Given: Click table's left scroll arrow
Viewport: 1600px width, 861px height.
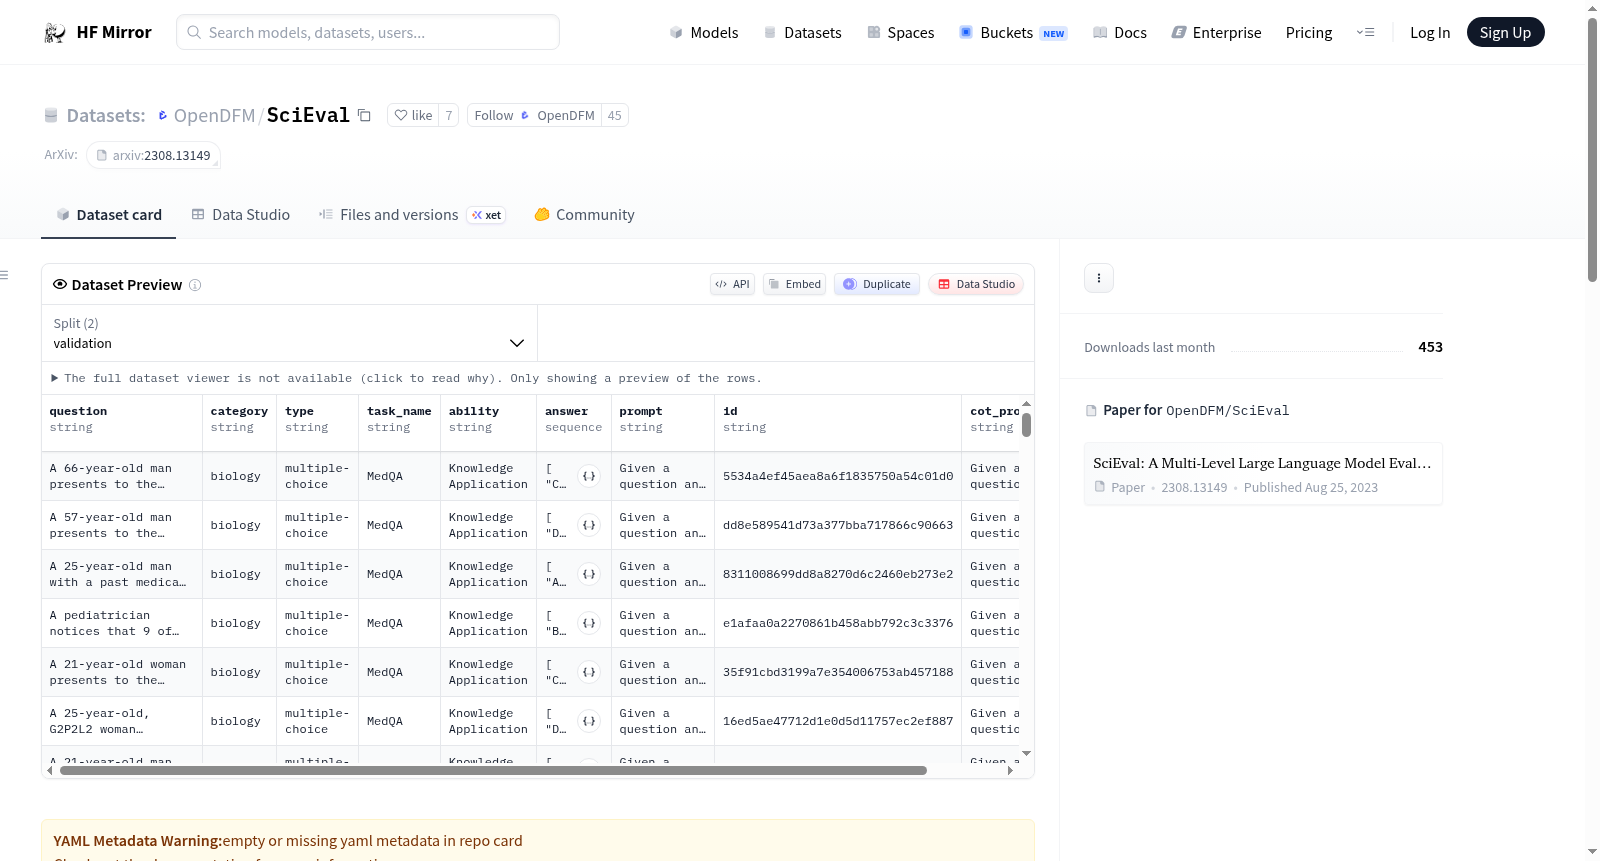Looking at the screenshot, I should pos(50,770).
